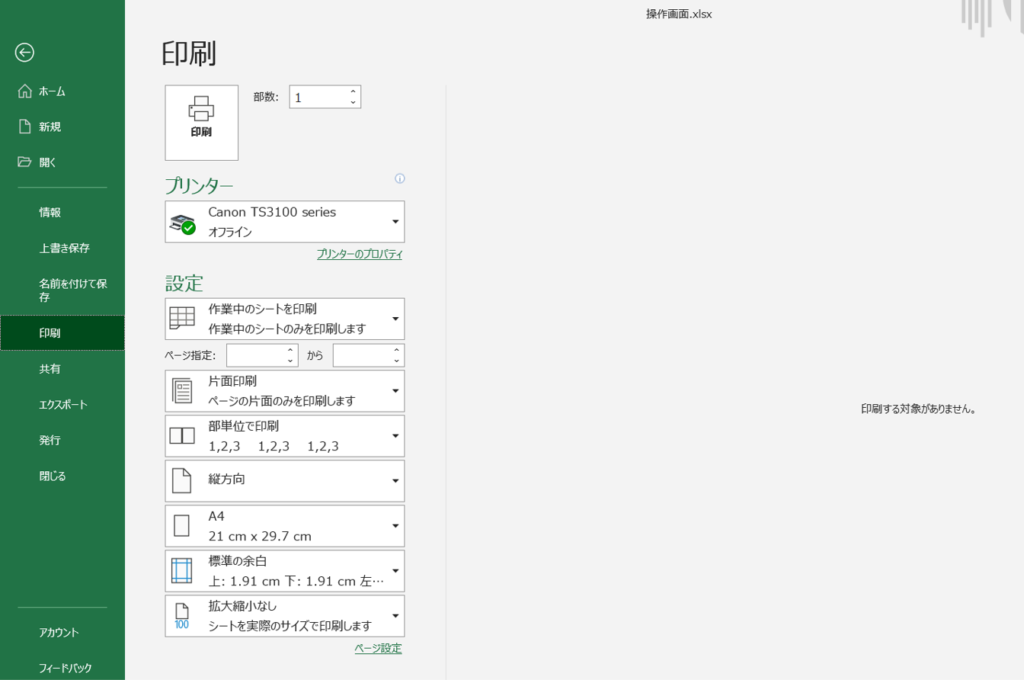Decrease the ending page number after から

tap(397, 361)
